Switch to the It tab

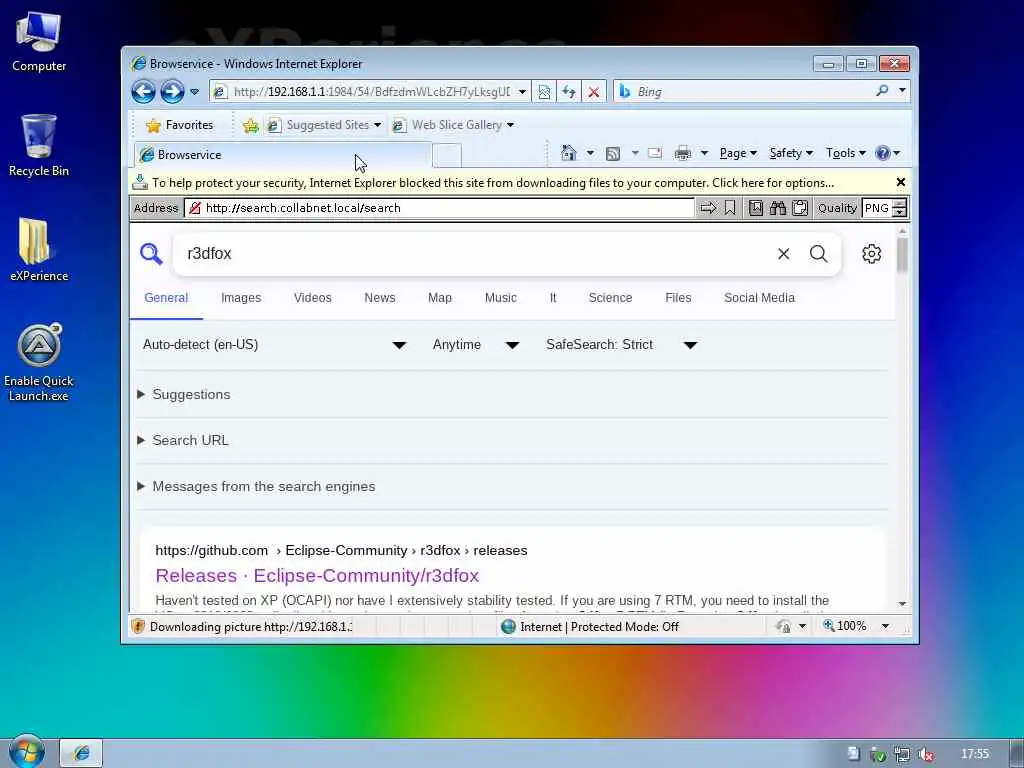tap(553, 298)
